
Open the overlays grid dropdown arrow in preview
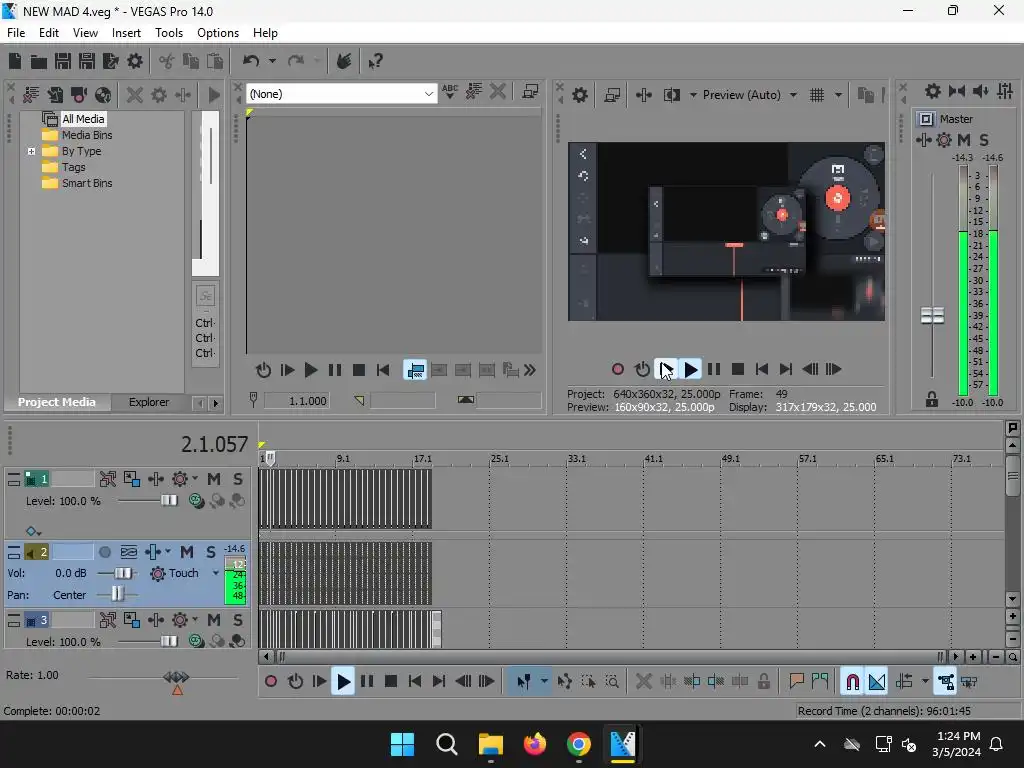pos(838,95)
